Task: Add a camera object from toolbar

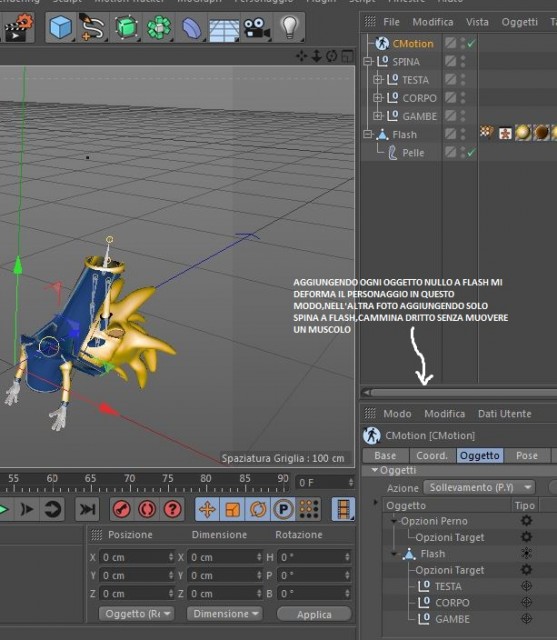Action: tap(256, 28)
